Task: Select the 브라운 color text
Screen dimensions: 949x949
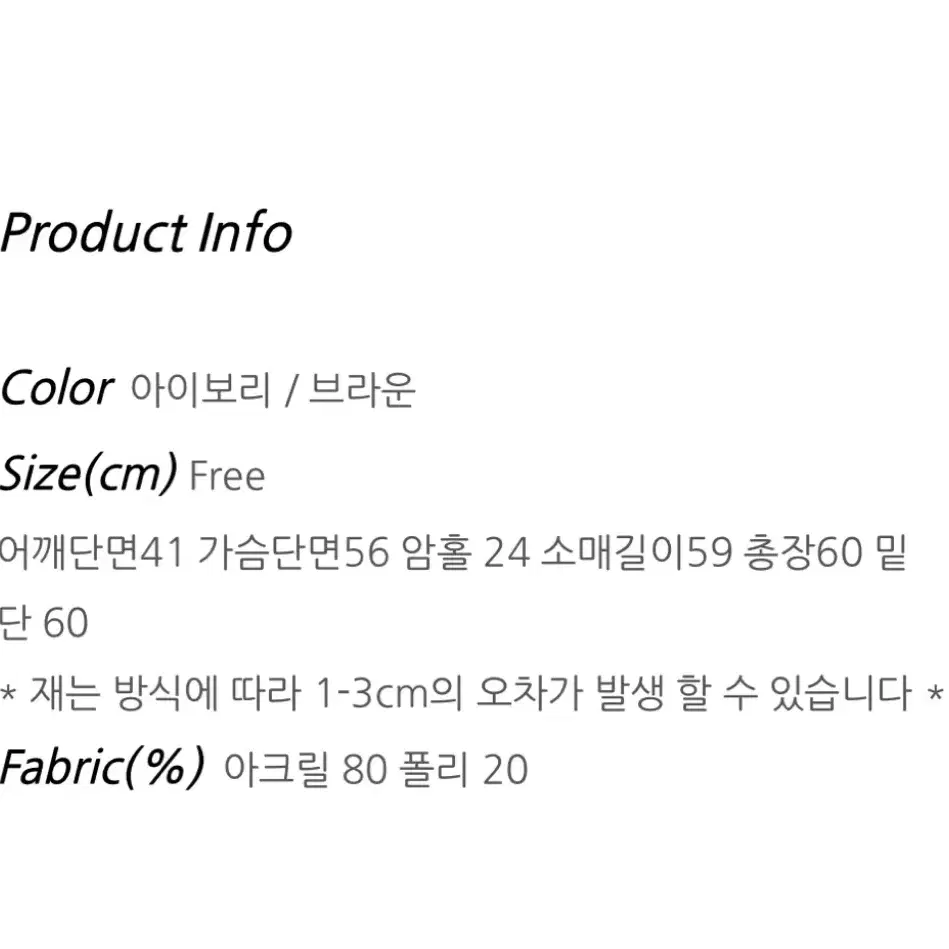Action: tap(362, 389)
